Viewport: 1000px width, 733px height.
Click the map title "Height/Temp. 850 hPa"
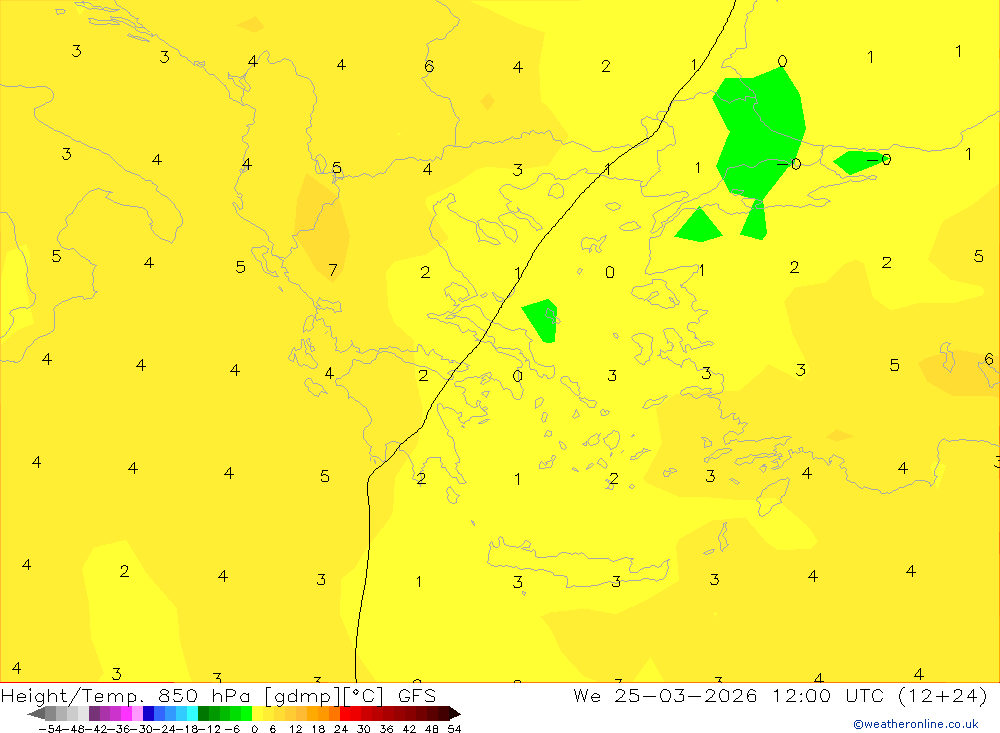point(126,695)
